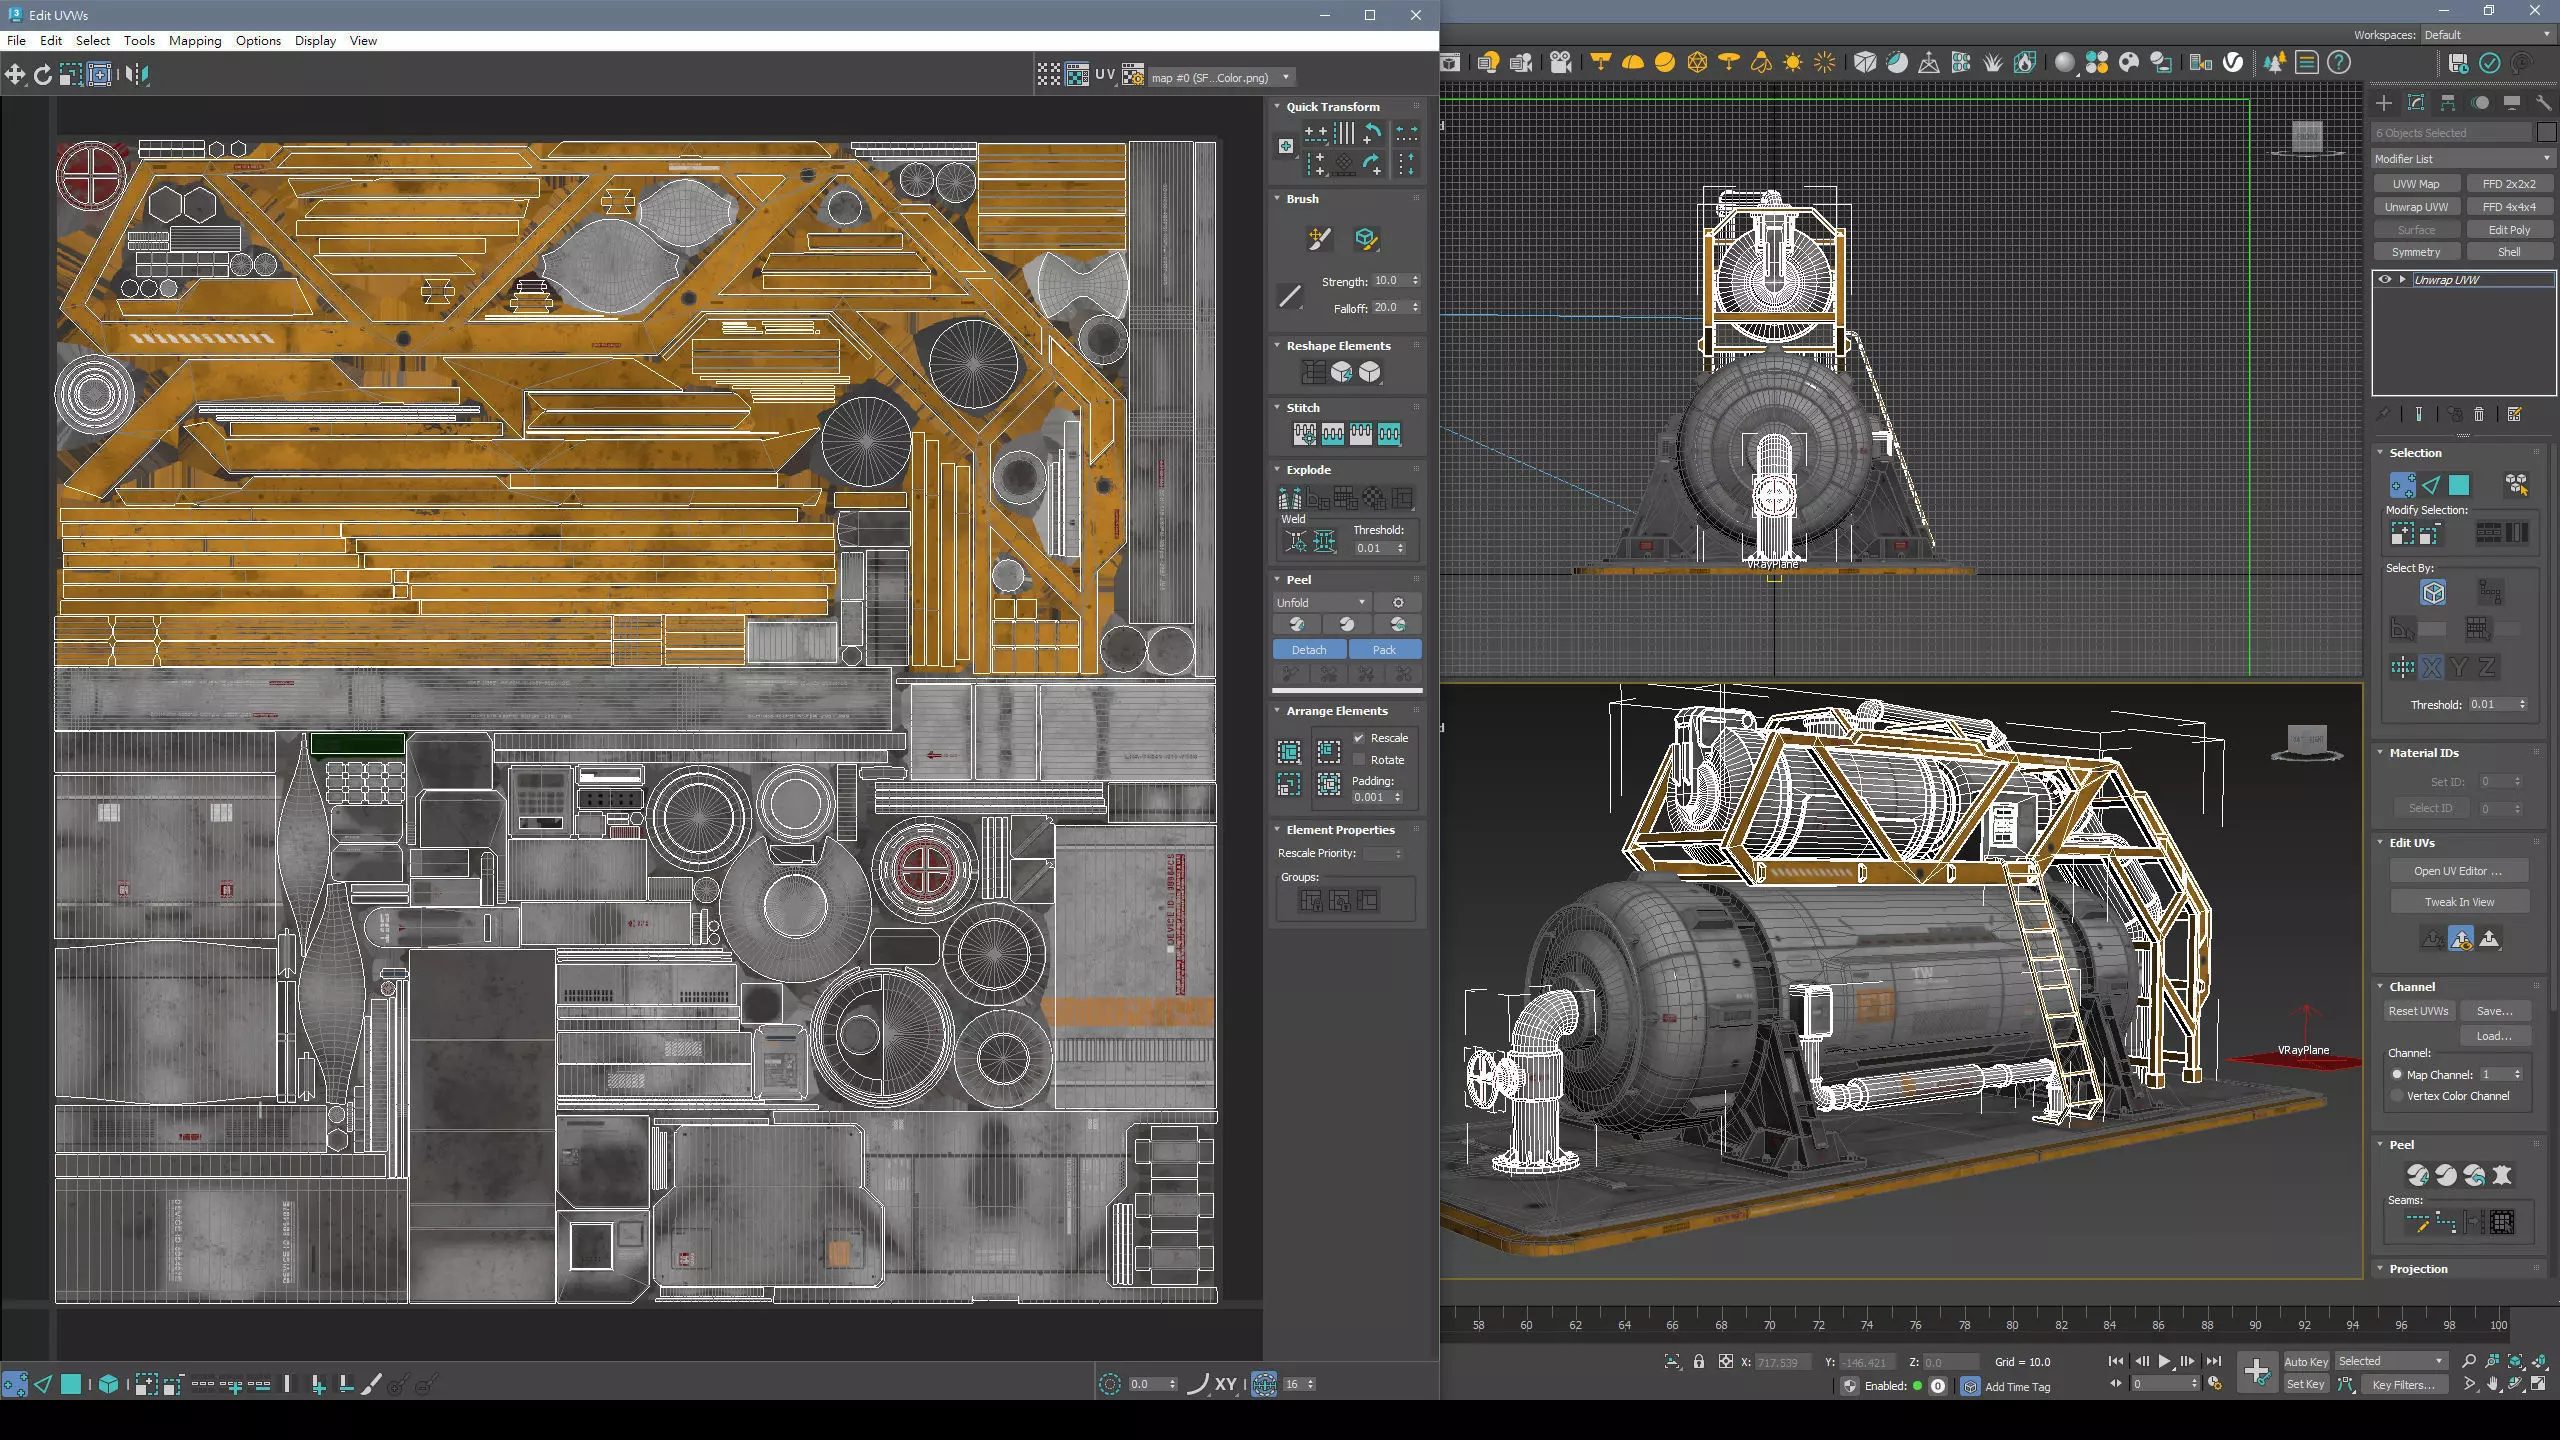Open the Mapping menu in Edit UVWs
The height and width of the screenshot is (1440, 2560).
(x=195, y=41)
